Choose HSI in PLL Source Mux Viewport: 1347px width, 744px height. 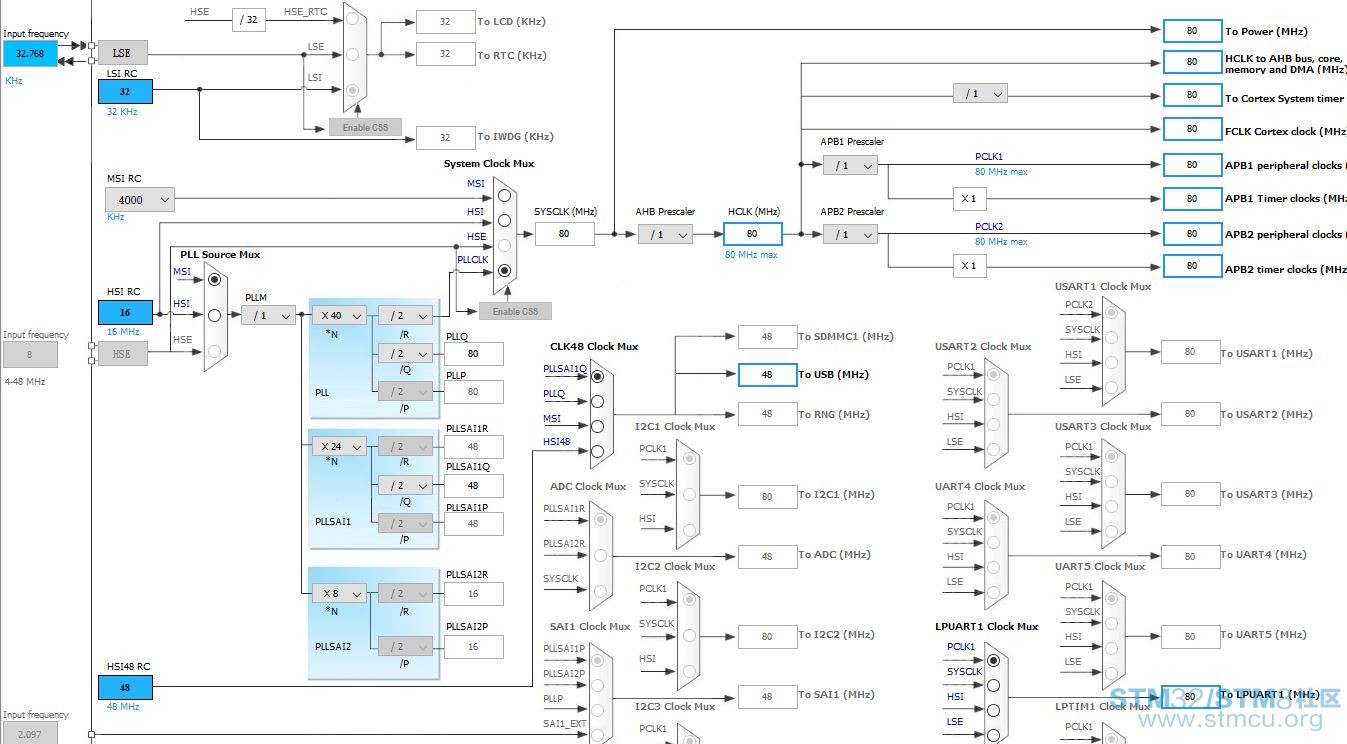click(214, 315)
